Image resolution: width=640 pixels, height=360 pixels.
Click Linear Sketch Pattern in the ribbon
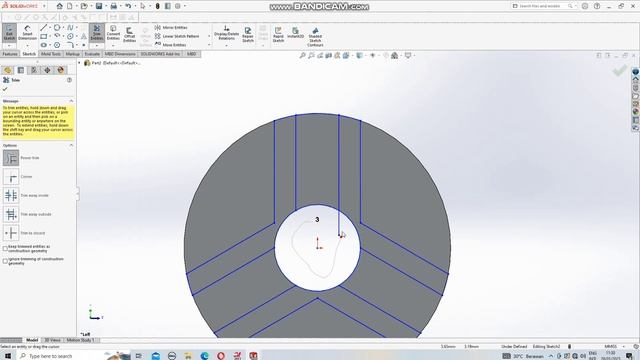click(177, 36)
